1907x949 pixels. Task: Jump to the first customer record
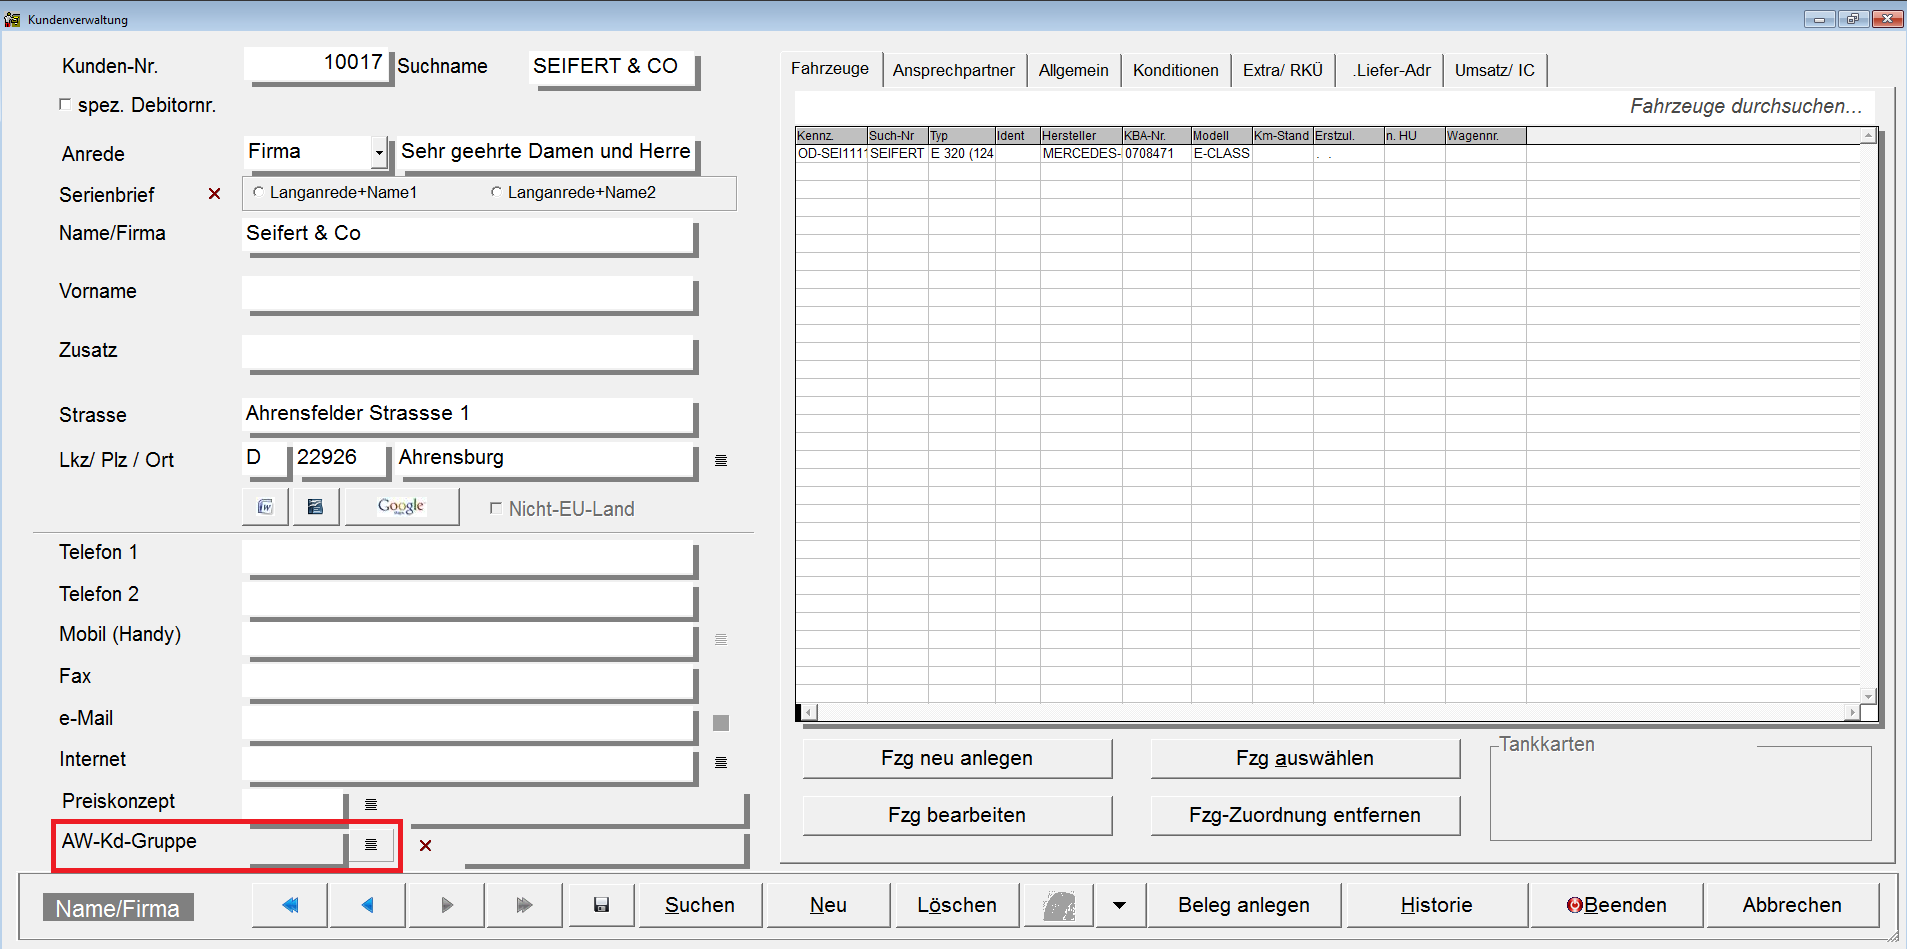click(290, 905)
